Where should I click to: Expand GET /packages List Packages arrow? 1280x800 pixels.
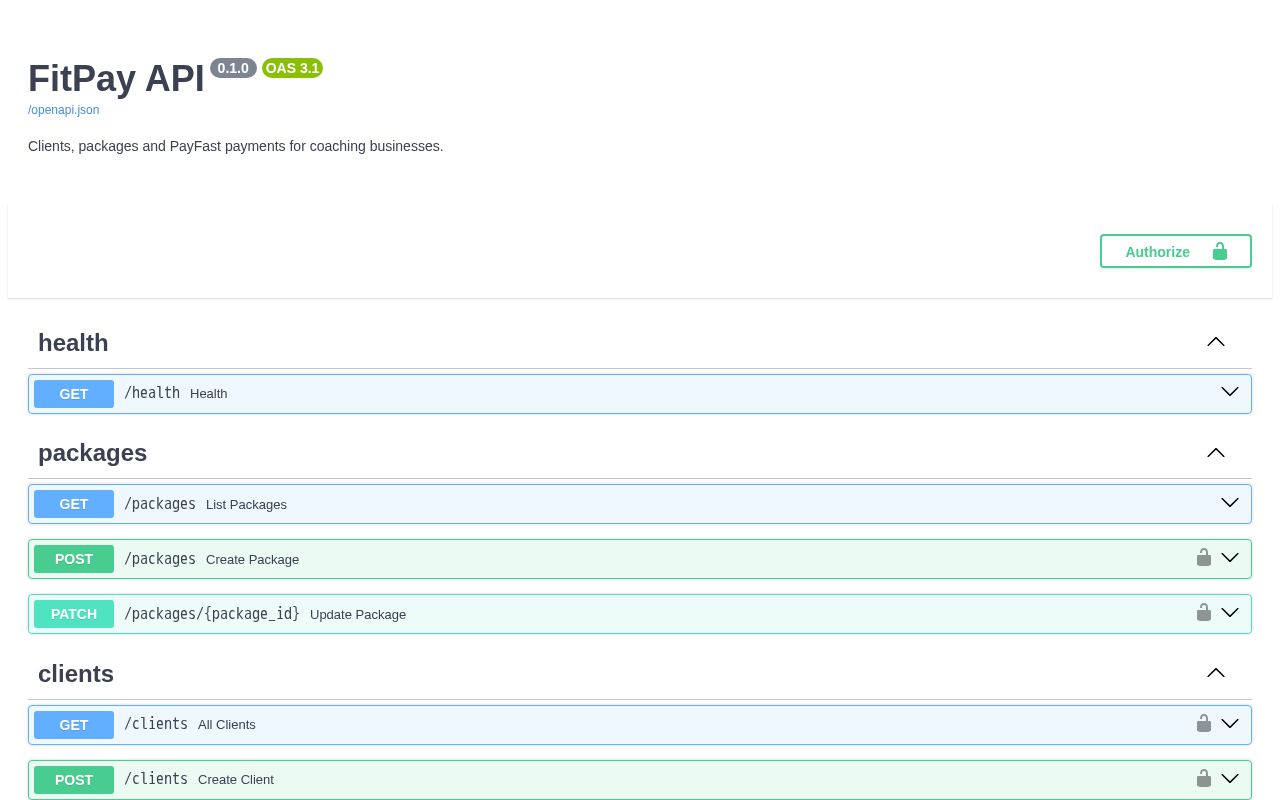(x=1230, y=503)
